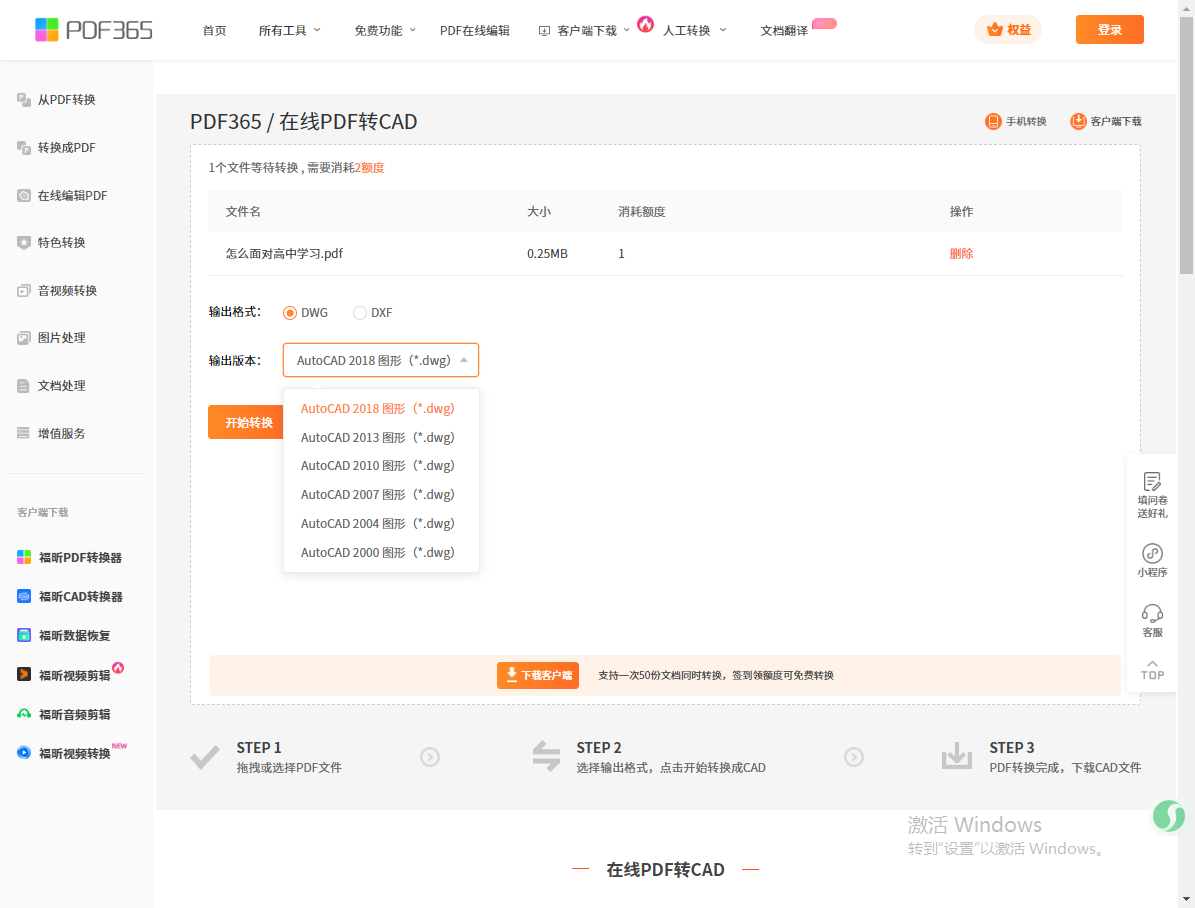Click the 权益 benefits button

pyautogui.click(x=1008, y=30)
